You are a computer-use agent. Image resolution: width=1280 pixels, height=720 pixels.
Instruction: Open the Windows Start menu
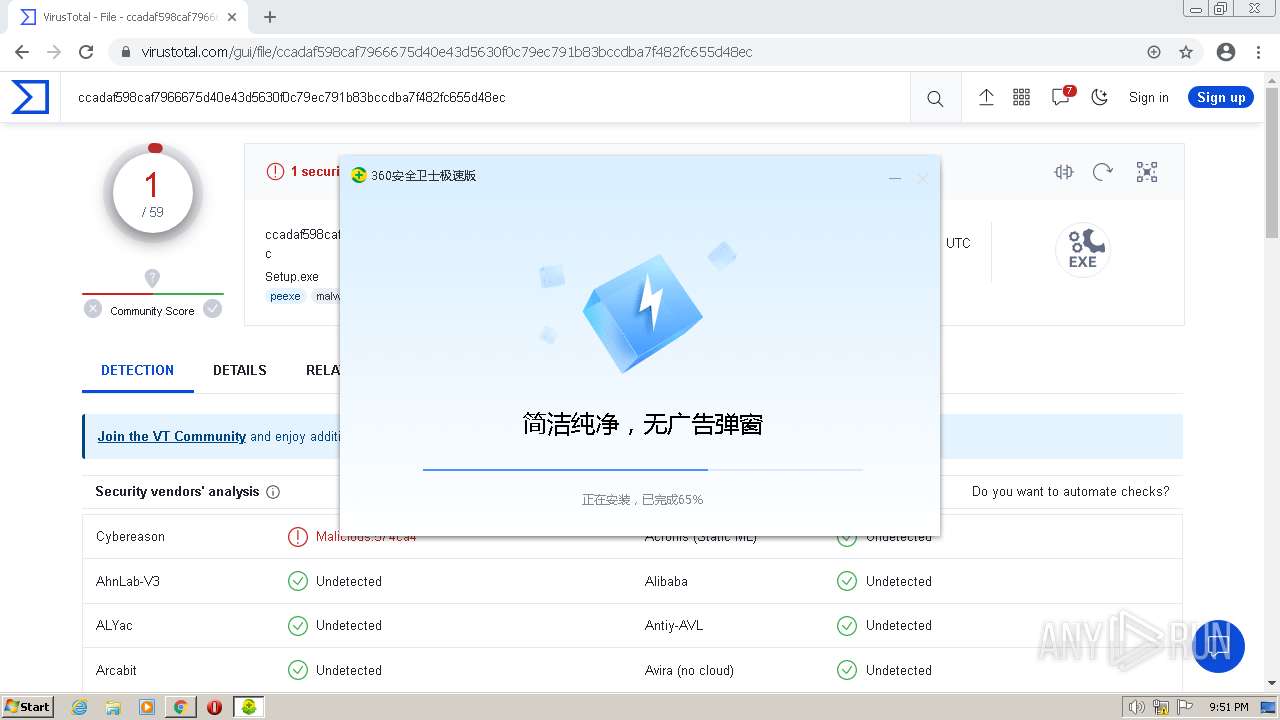tap(27, 706)
